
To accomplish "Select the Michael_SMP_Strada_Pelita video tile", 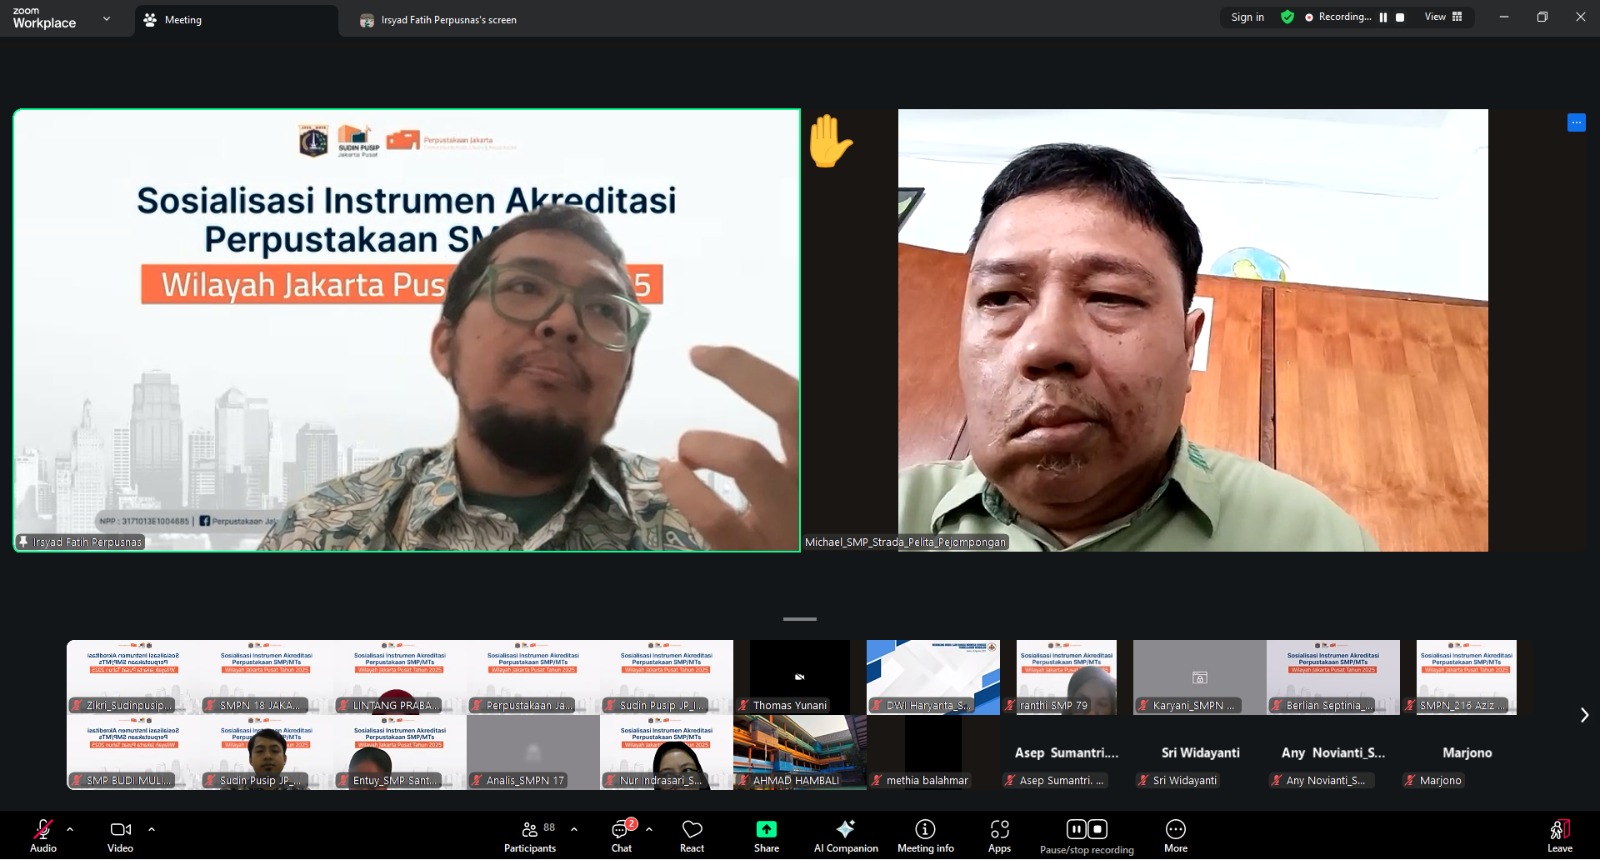I will [x=1193, y=330].
